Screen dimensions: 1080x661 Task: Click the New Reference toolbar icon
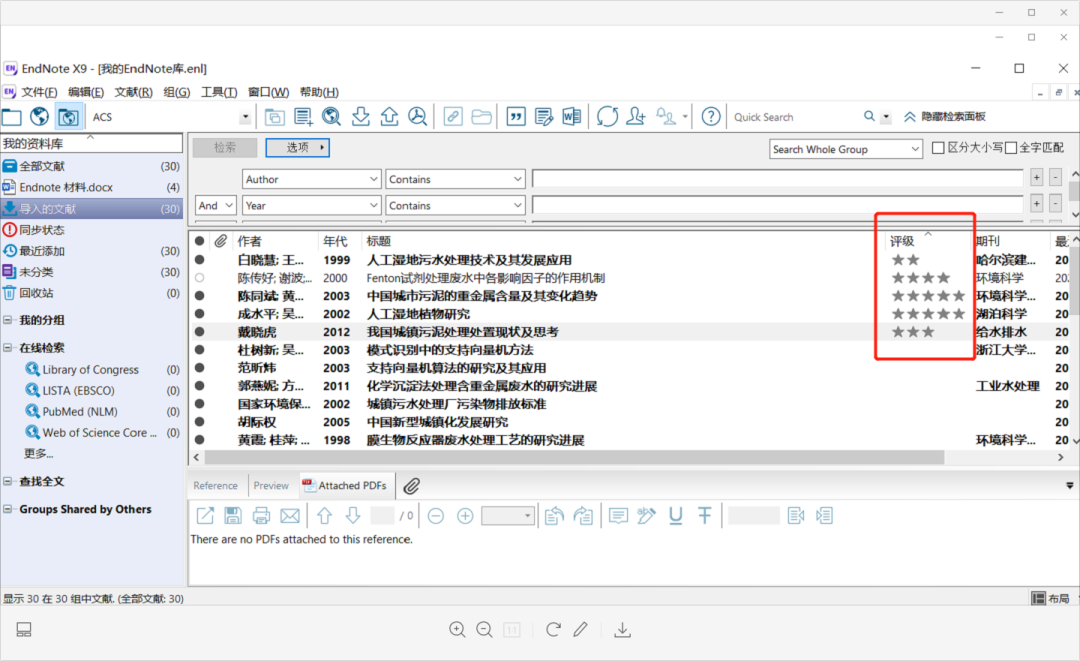pos(303,117)
